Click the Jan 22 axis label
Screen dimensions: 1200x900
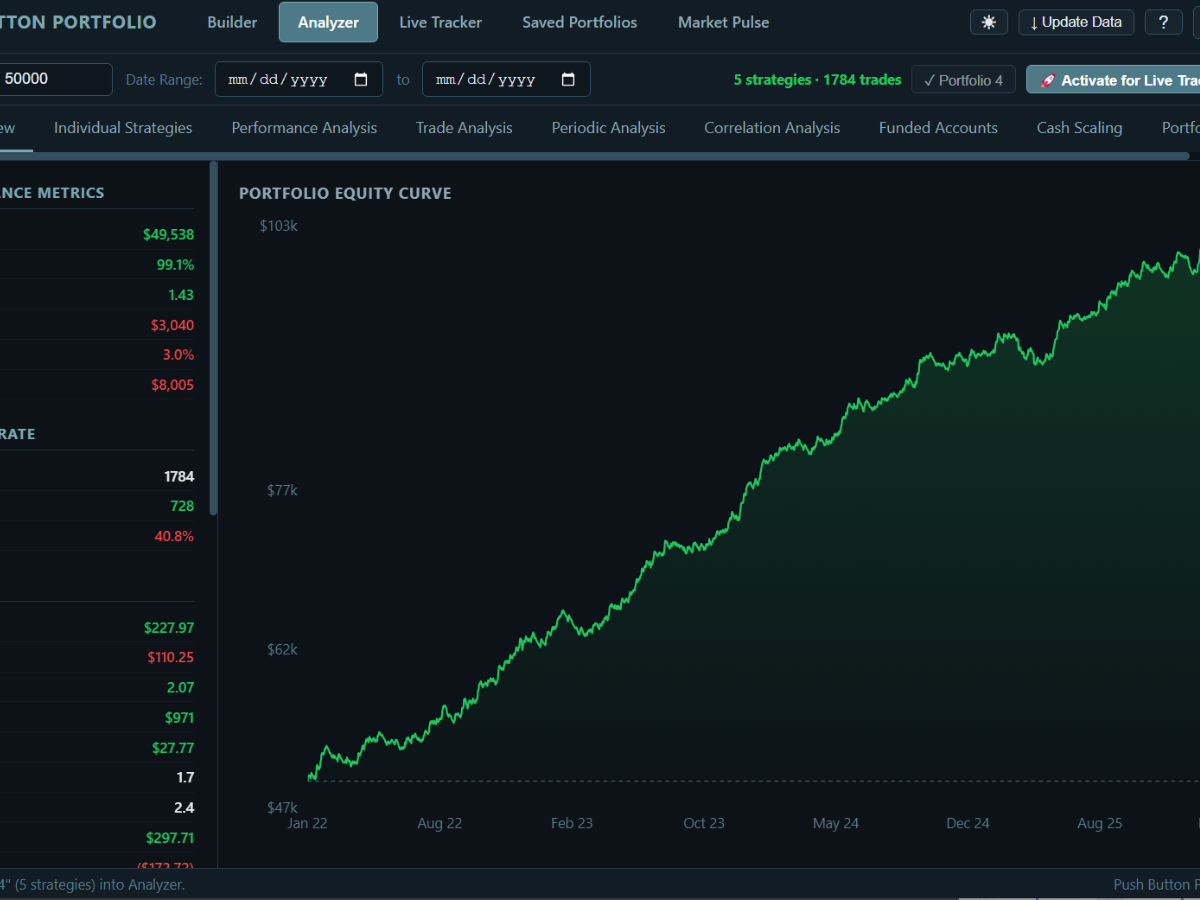(x=308, y=824)
